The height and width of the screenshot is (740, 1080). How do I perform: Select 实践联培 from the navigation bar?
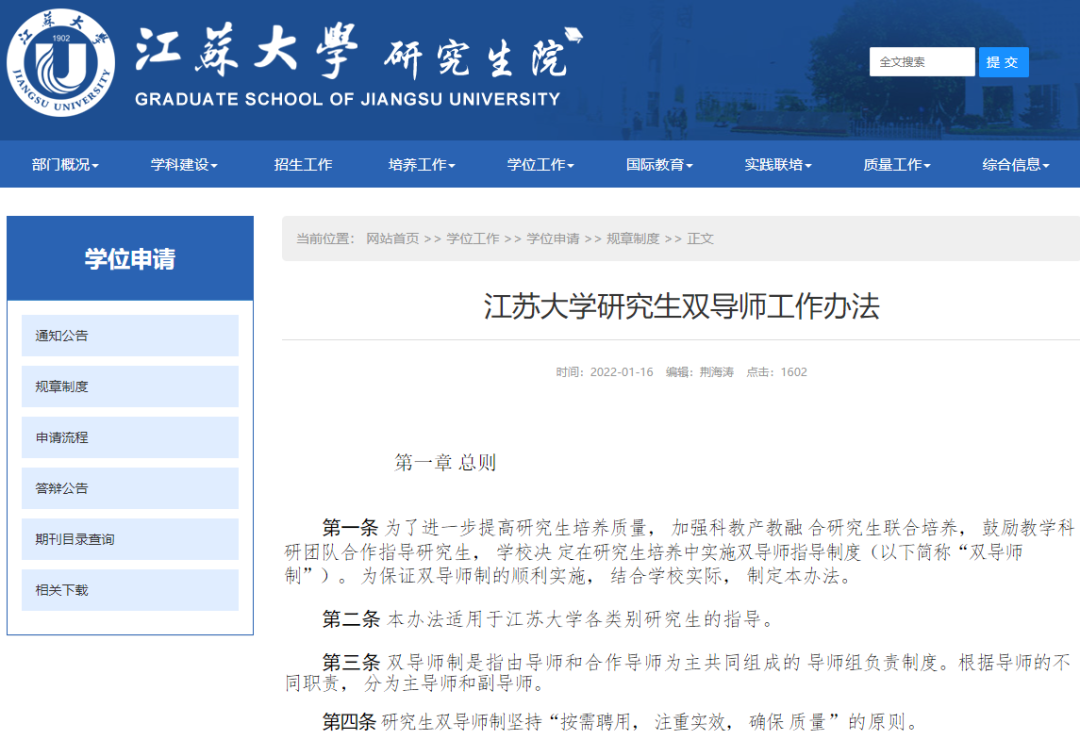click(777, 164)
